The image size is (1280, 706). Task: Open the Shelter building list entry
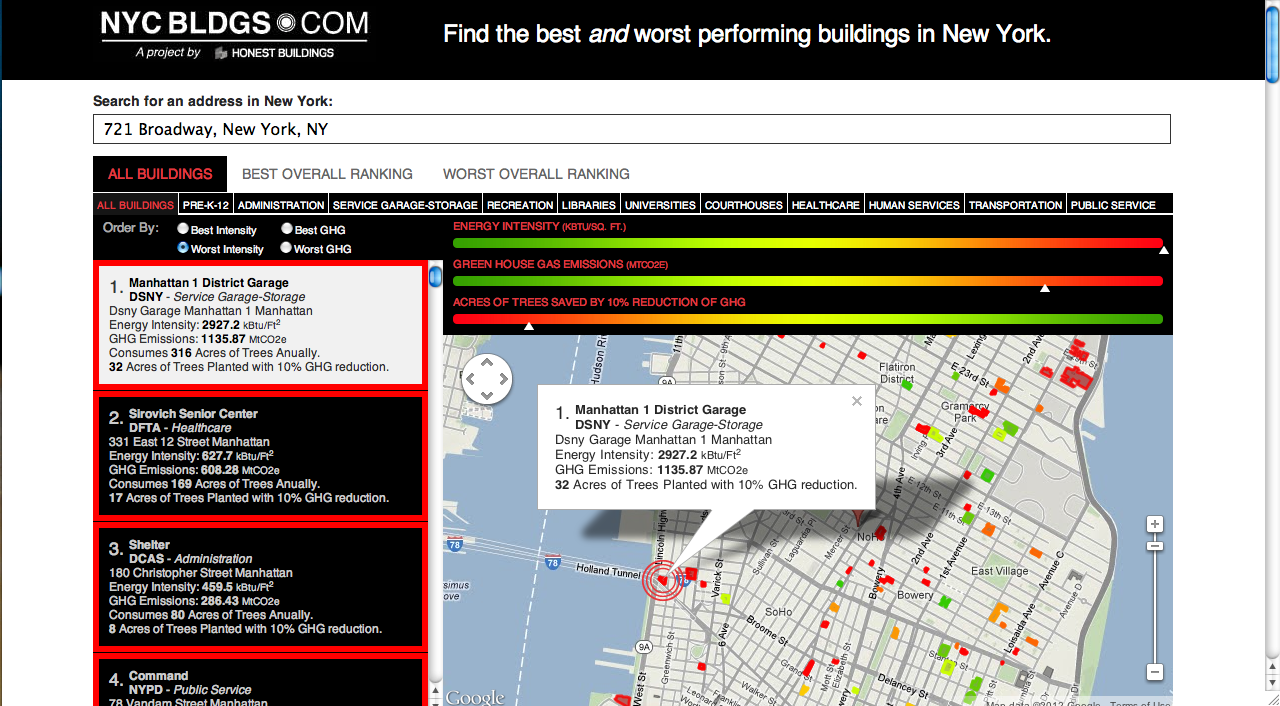(260, 587)
